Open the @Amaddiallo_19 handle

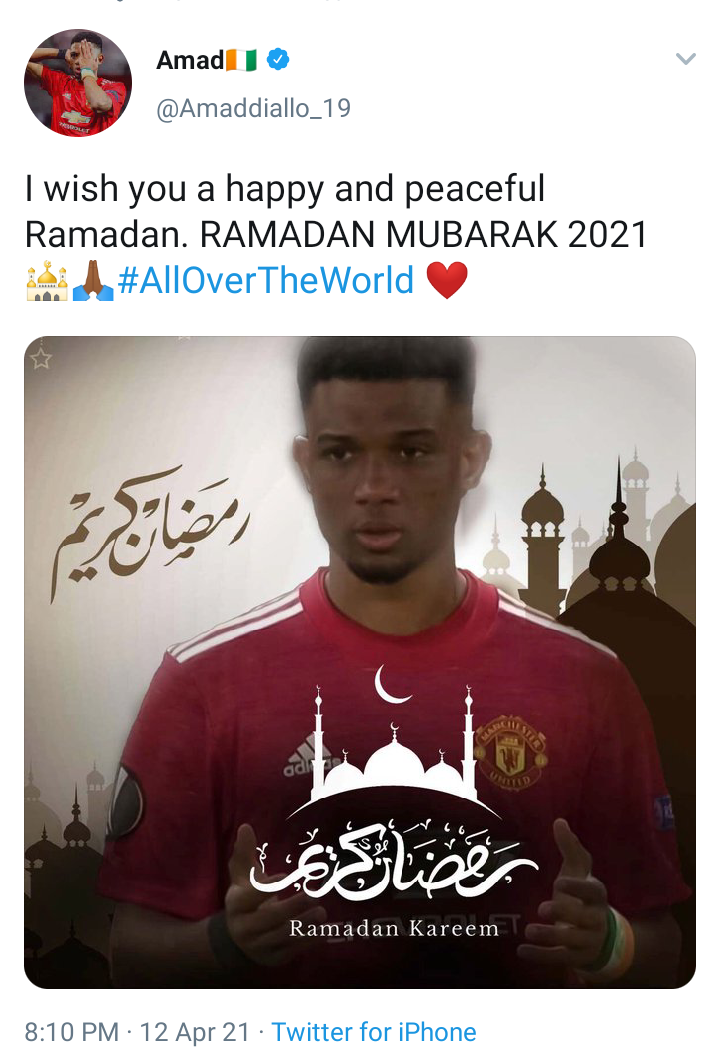[x=253, y=108]
